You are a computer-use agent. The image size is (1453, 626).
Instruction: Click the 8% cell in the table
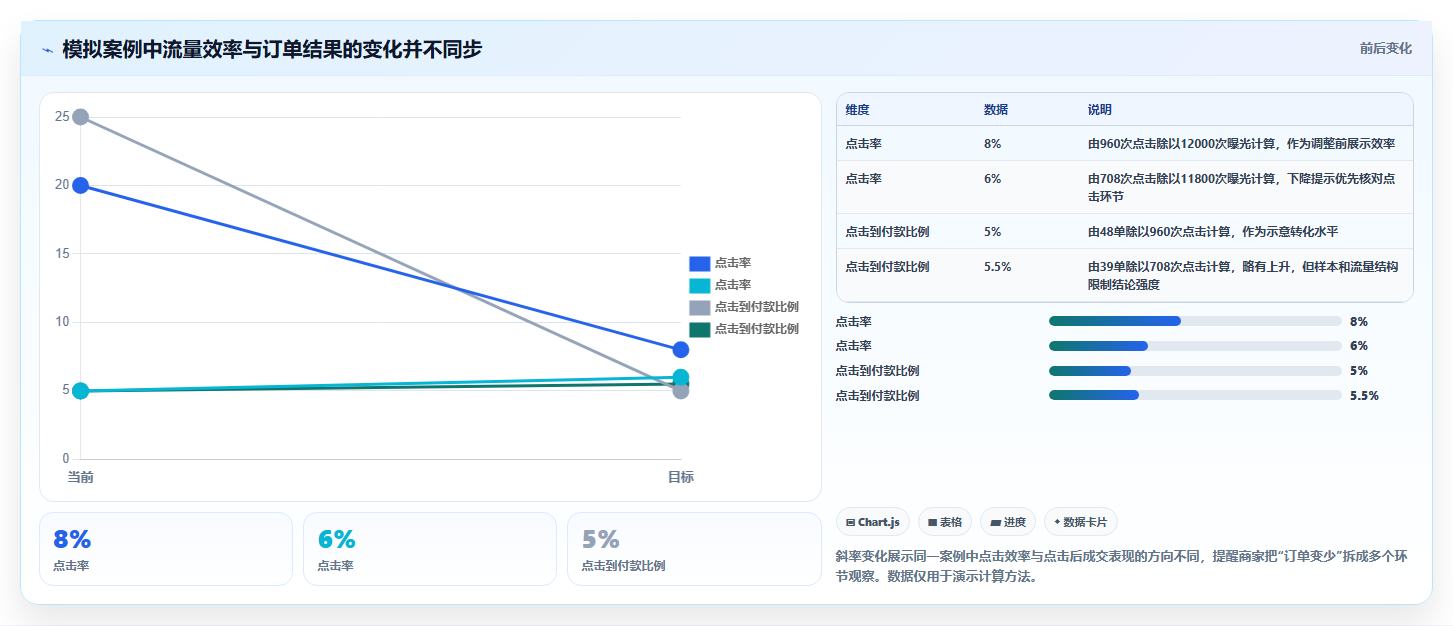(992, 144)
